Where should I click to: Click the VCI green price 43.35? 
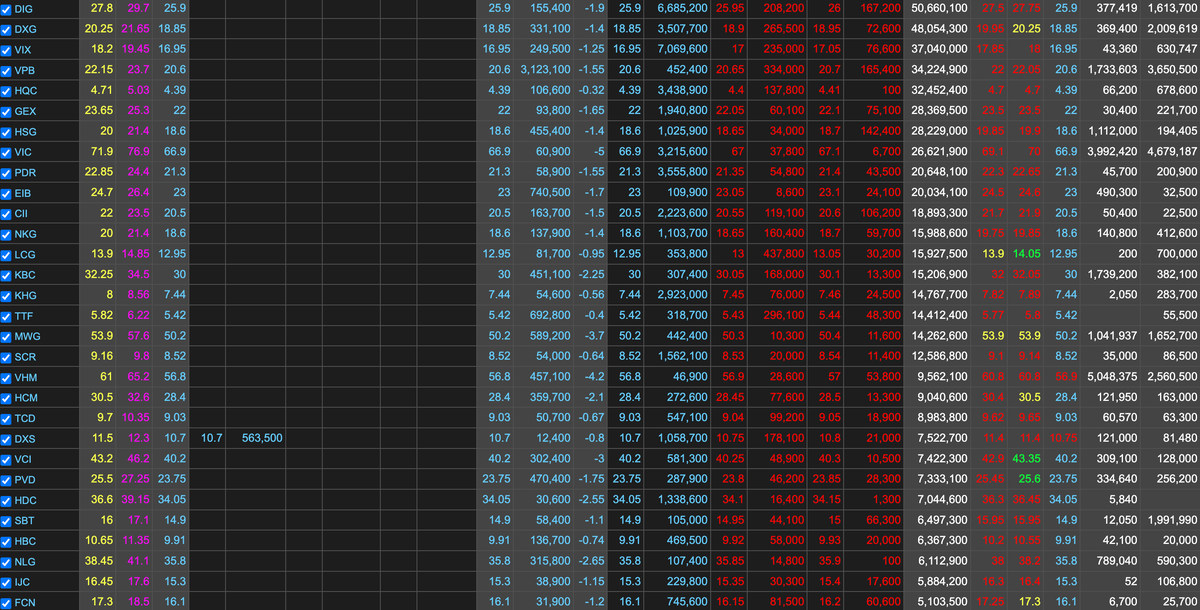[1026, 458]
